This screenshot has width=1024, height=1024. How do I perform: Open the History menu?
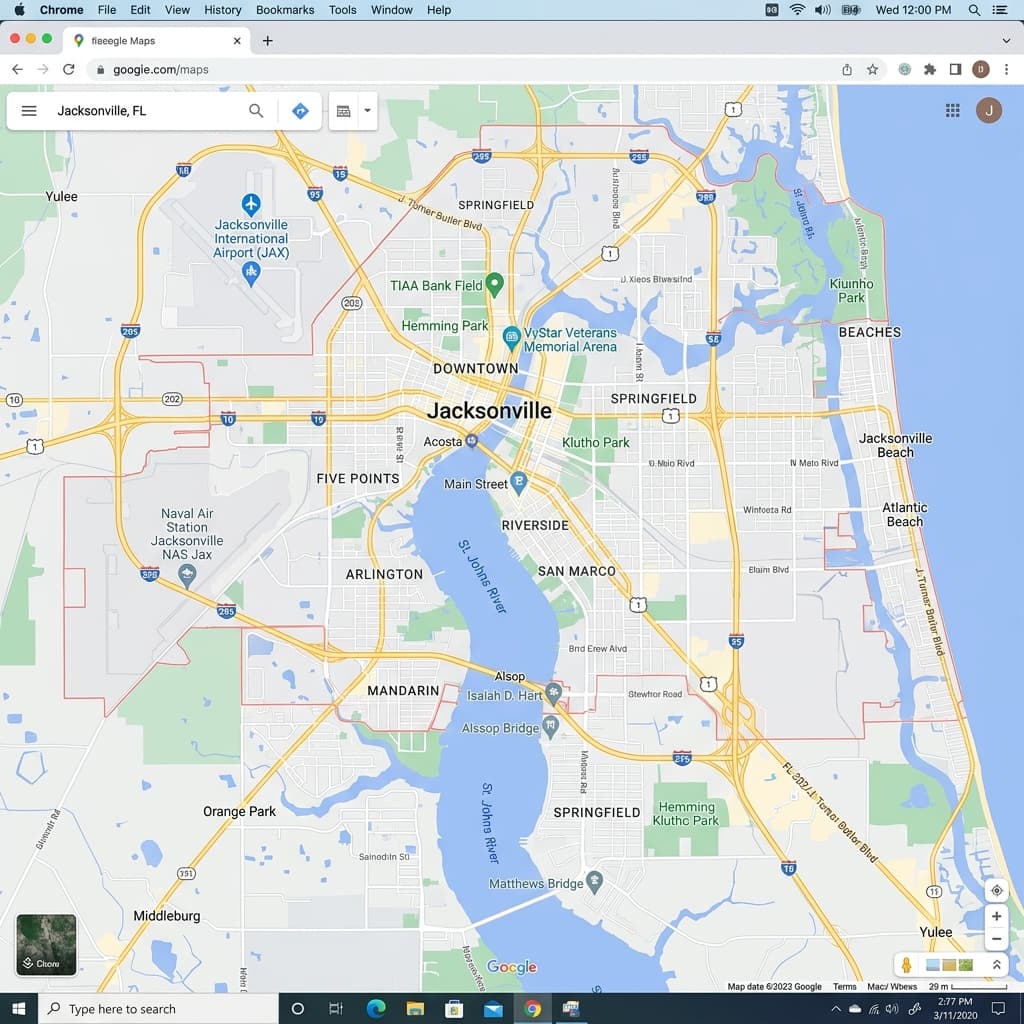coord(223,10)
